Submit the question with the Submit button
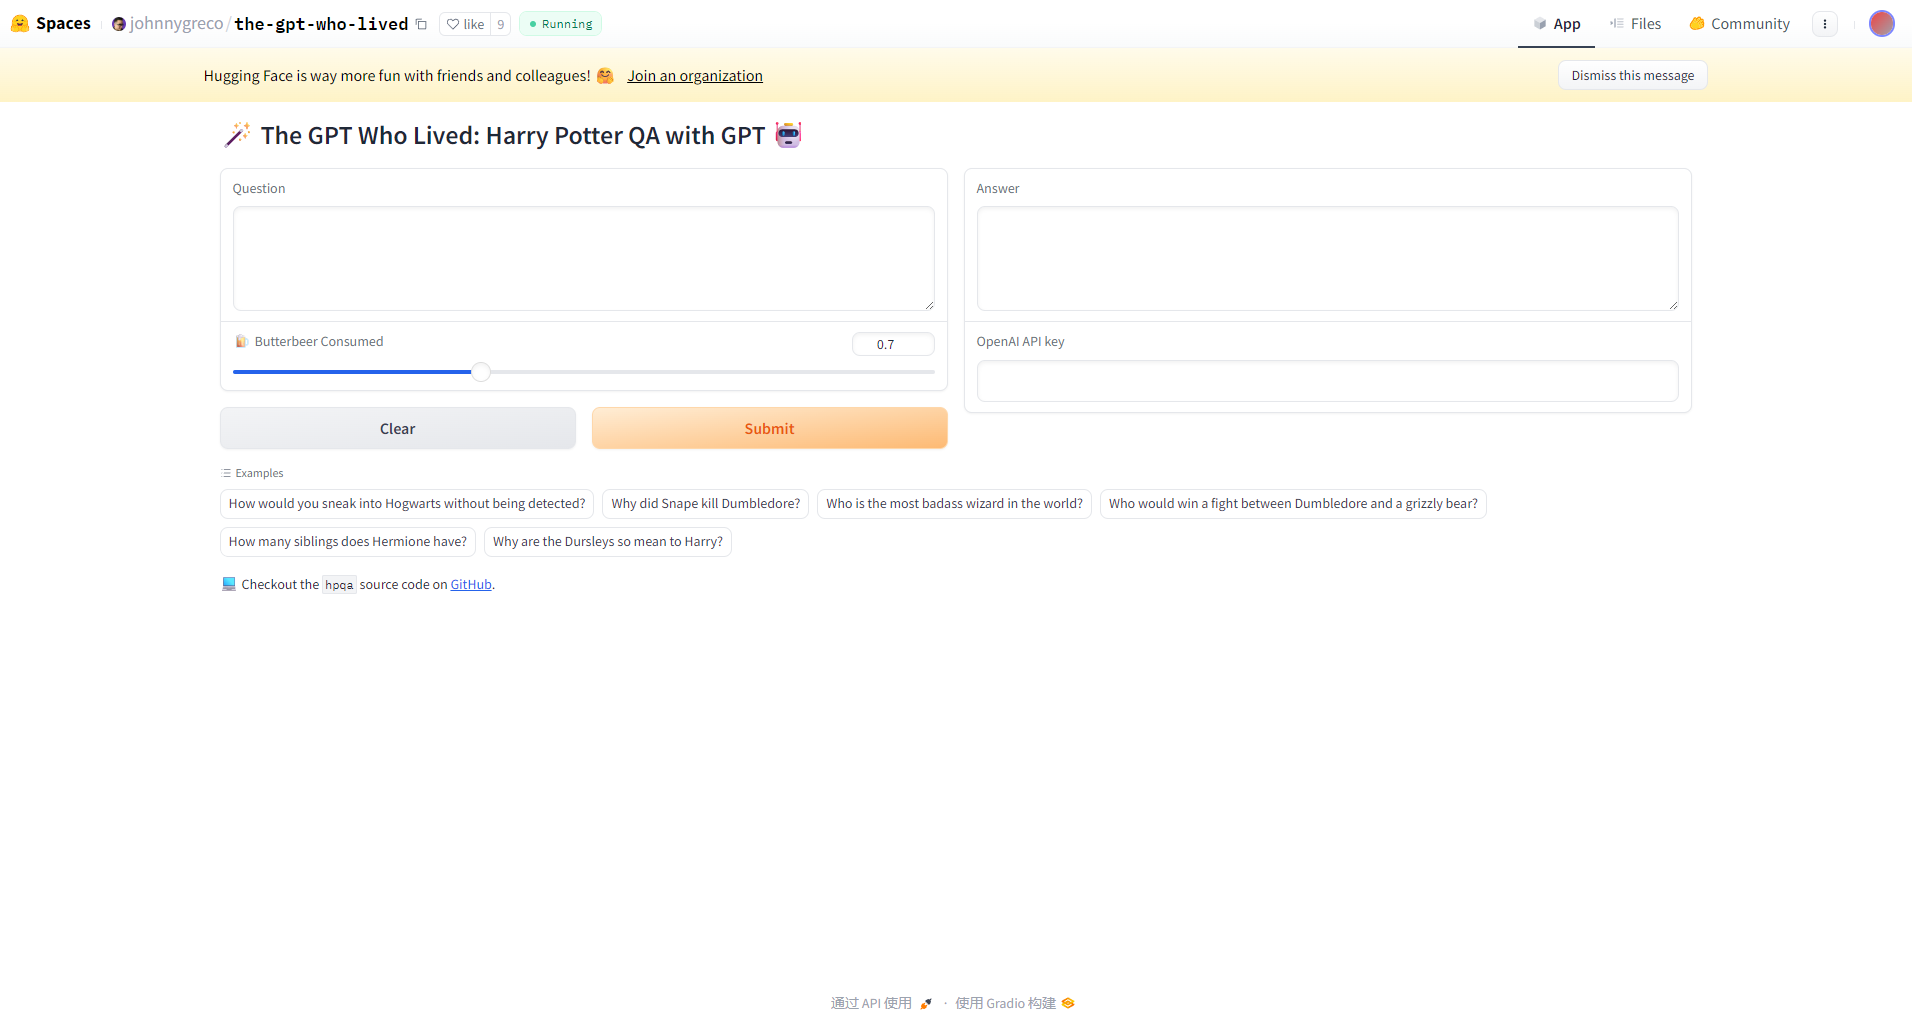 [769, 428]
